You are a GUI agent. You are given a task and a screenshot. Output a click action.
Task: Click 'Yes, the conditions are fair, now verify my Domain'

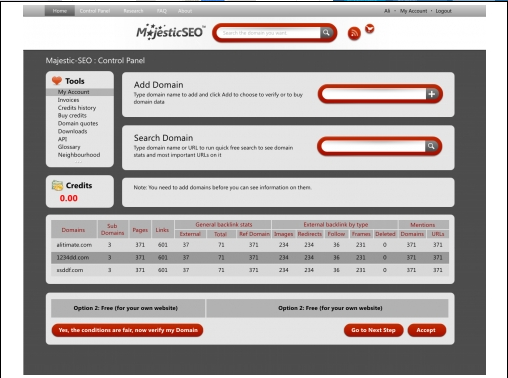point(127,330)
